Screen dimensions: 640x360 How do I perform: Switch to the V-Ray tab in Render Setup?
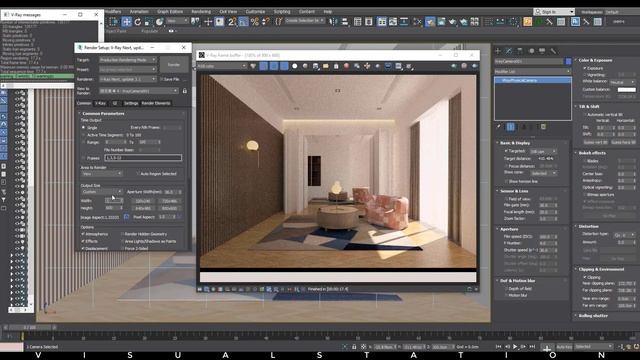tap(100, 103)
